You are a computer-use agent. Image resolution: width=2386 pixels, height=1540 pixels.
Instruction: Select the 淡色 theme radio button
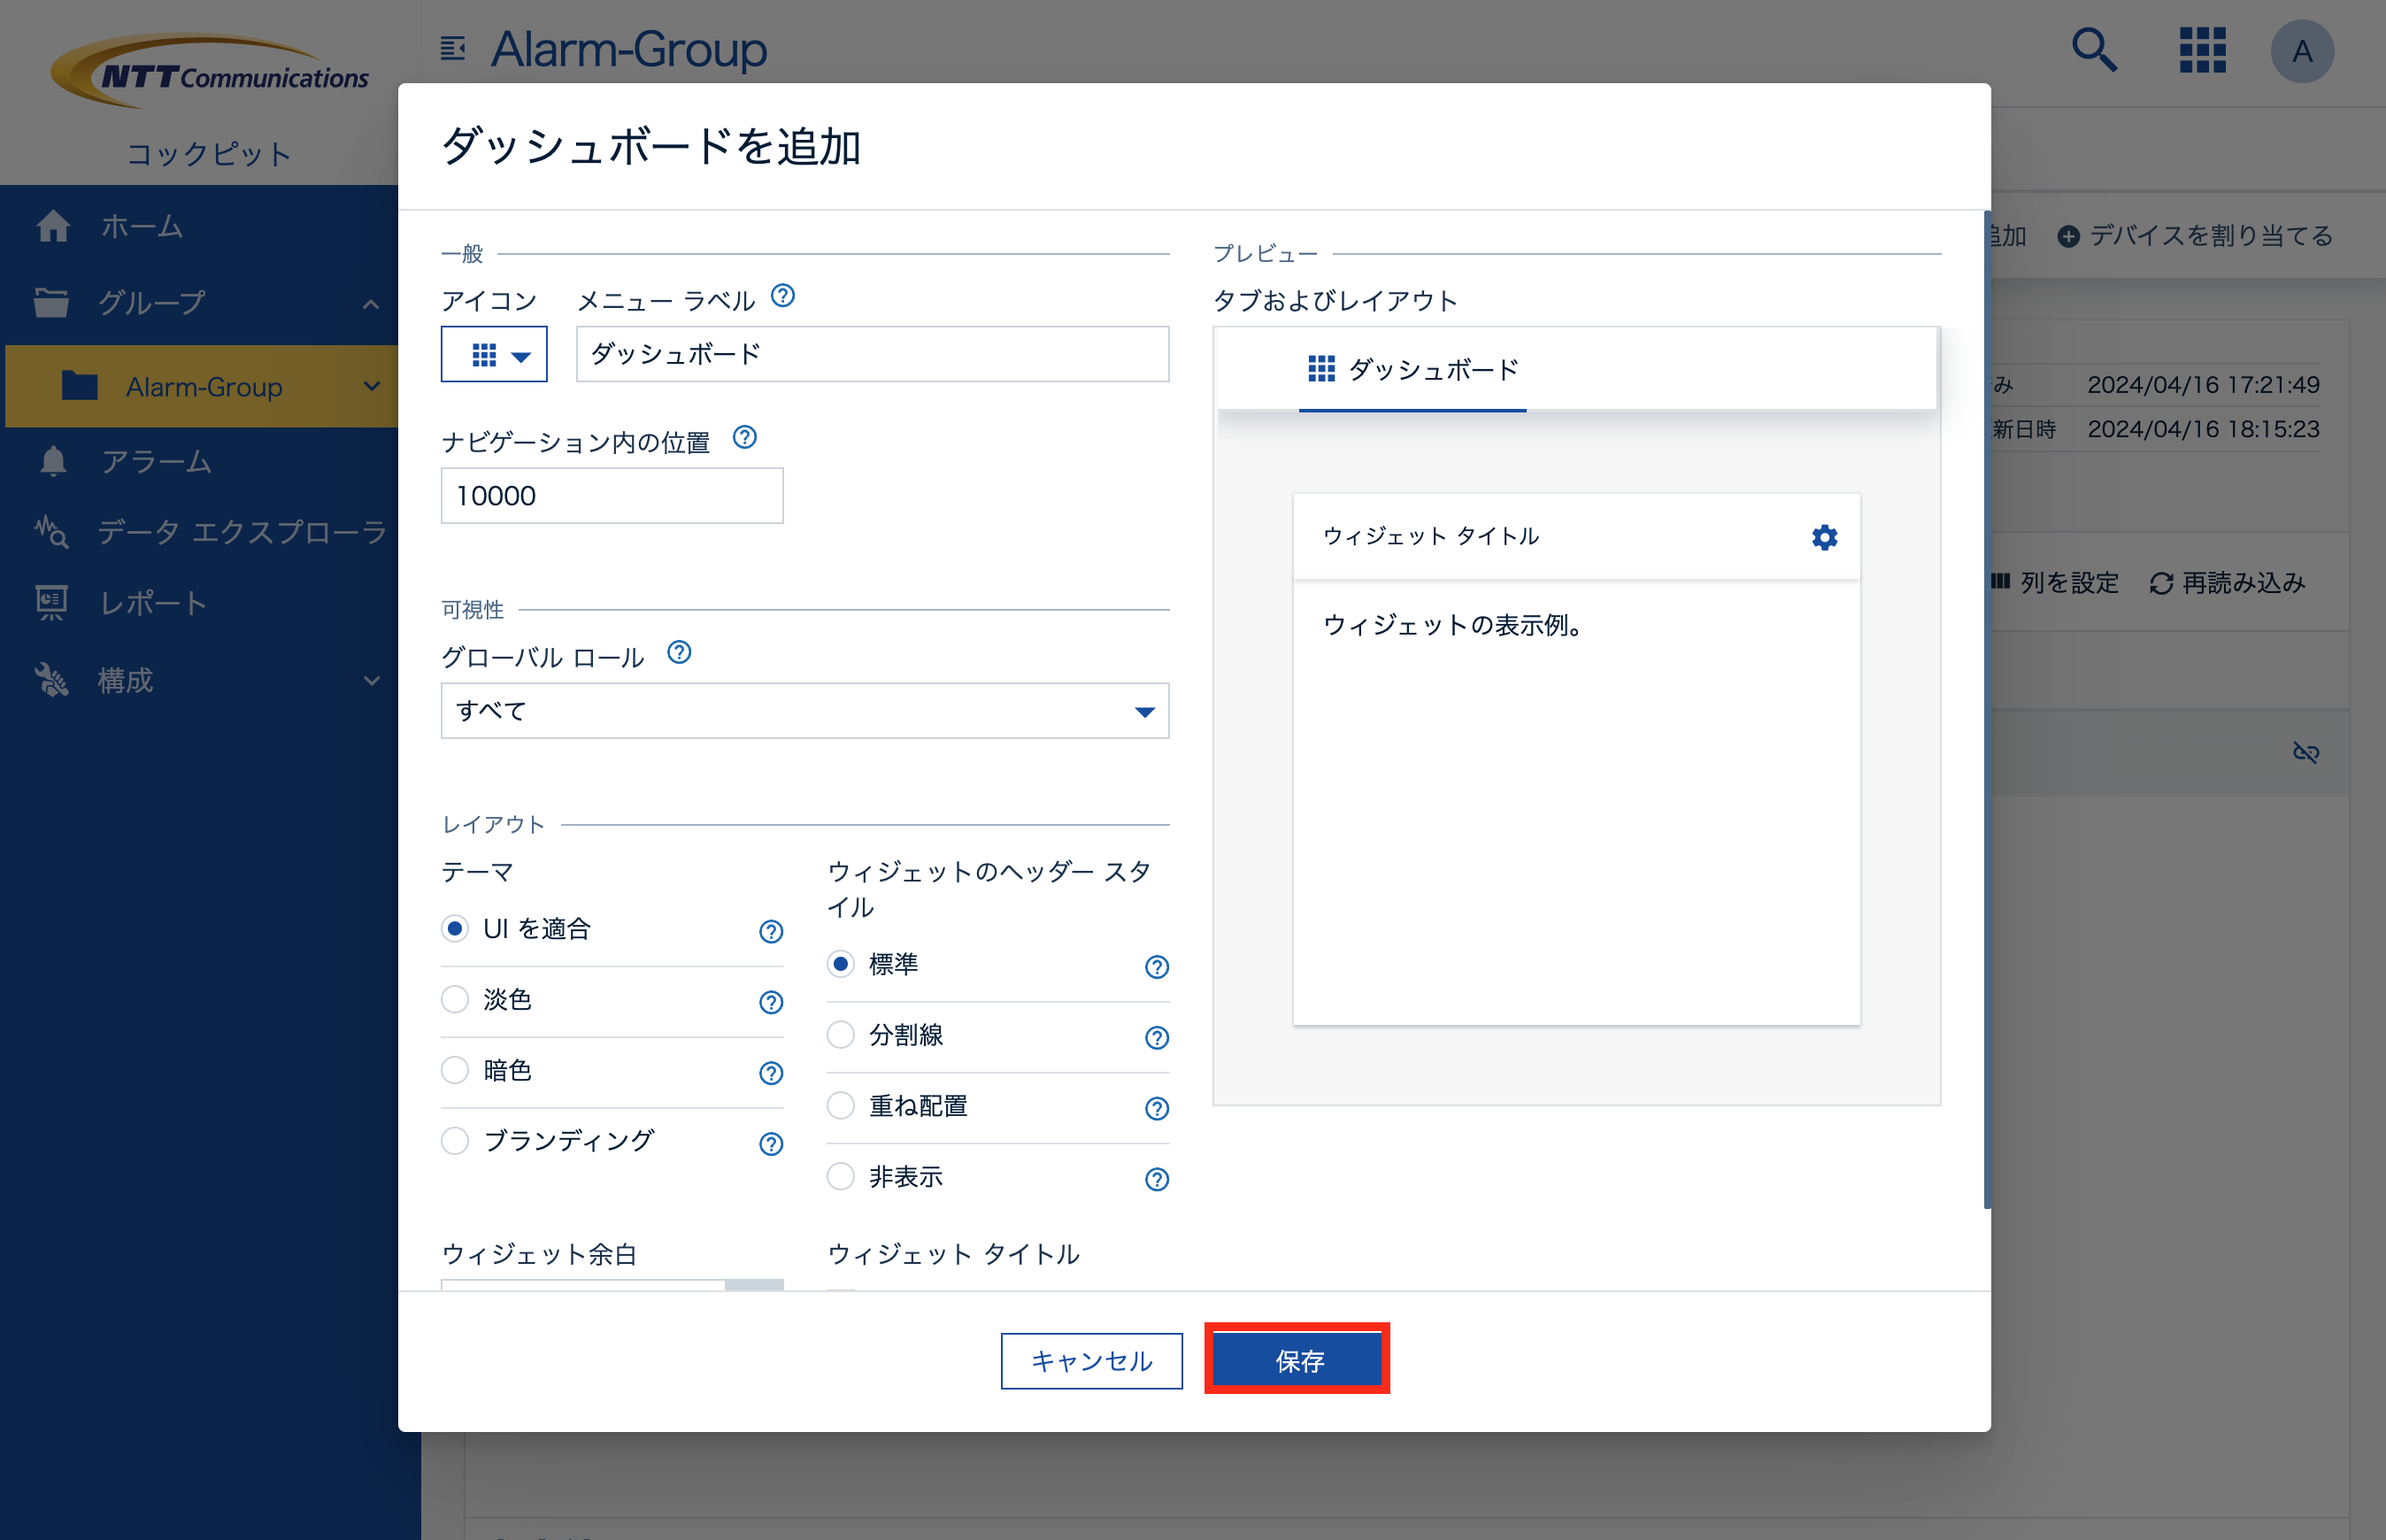pos(455,1000)
